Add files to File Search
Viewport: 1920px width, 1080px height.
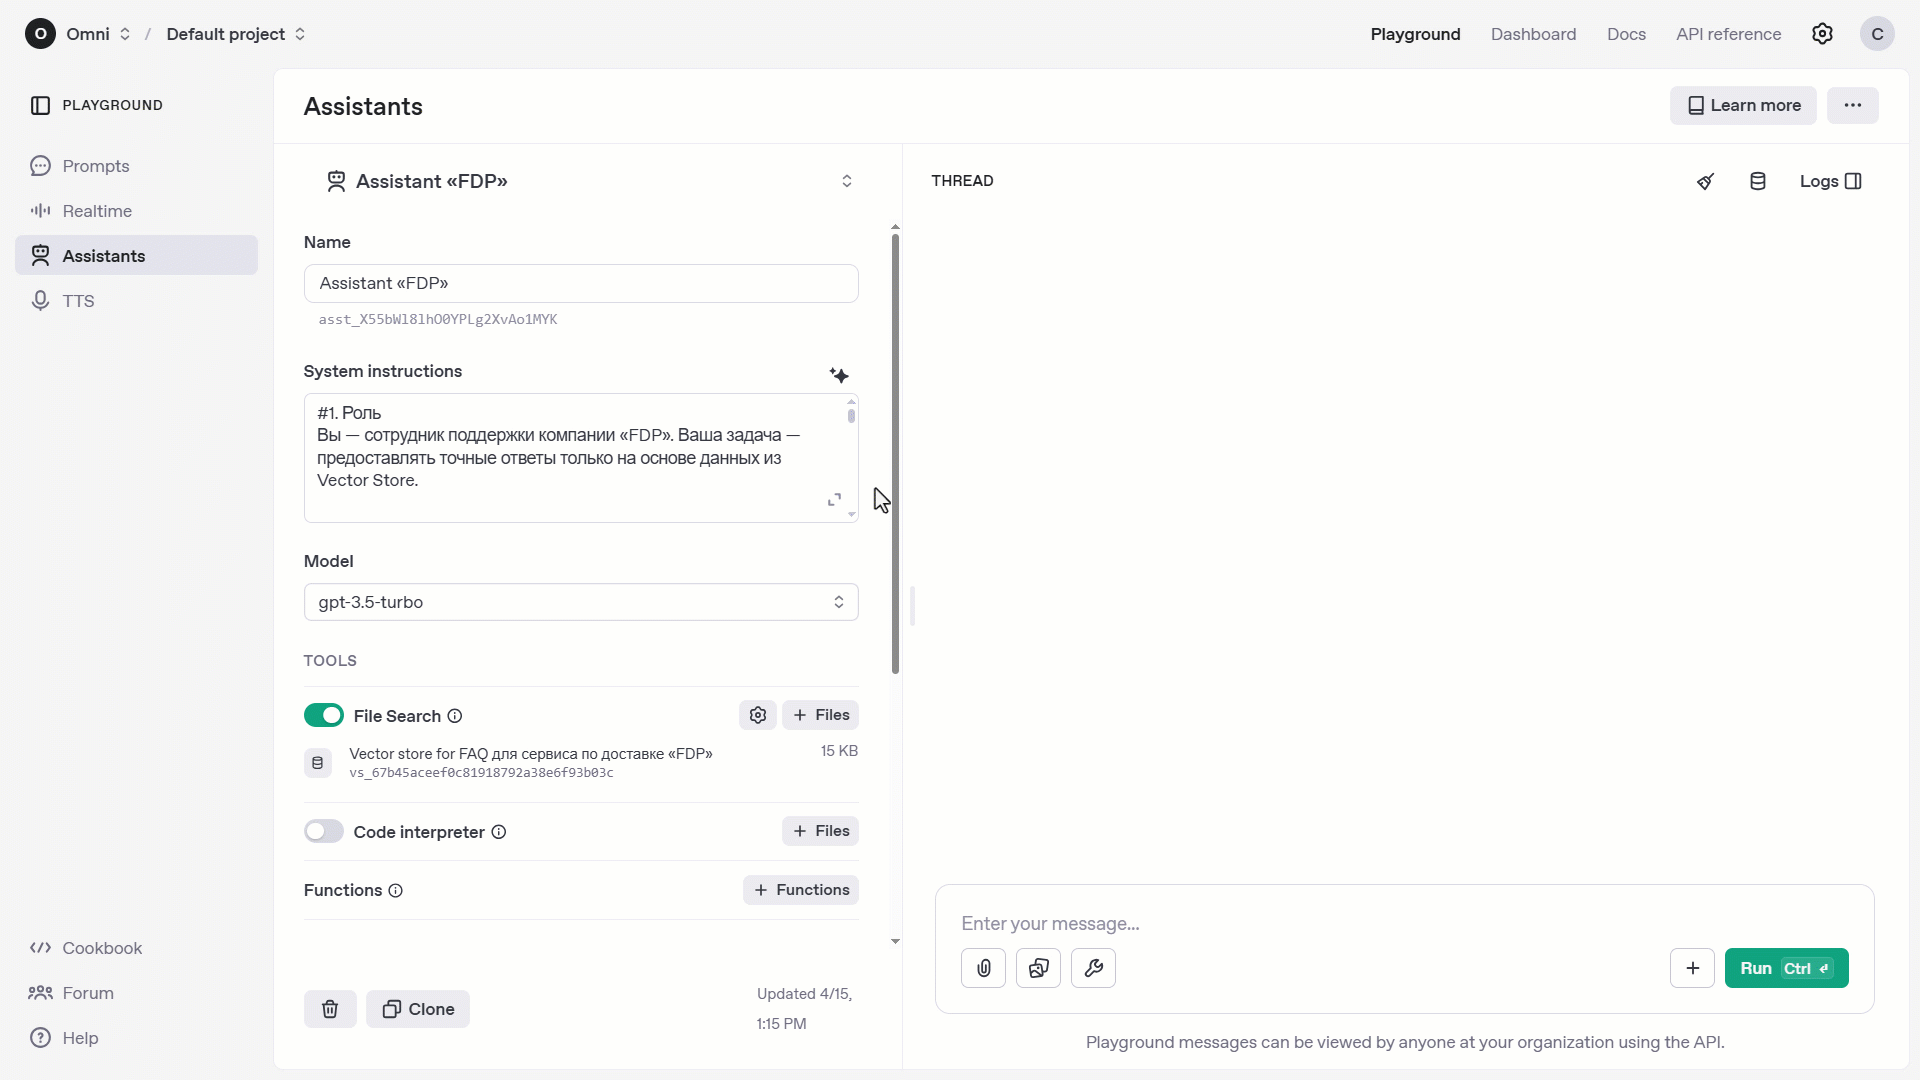820,715
